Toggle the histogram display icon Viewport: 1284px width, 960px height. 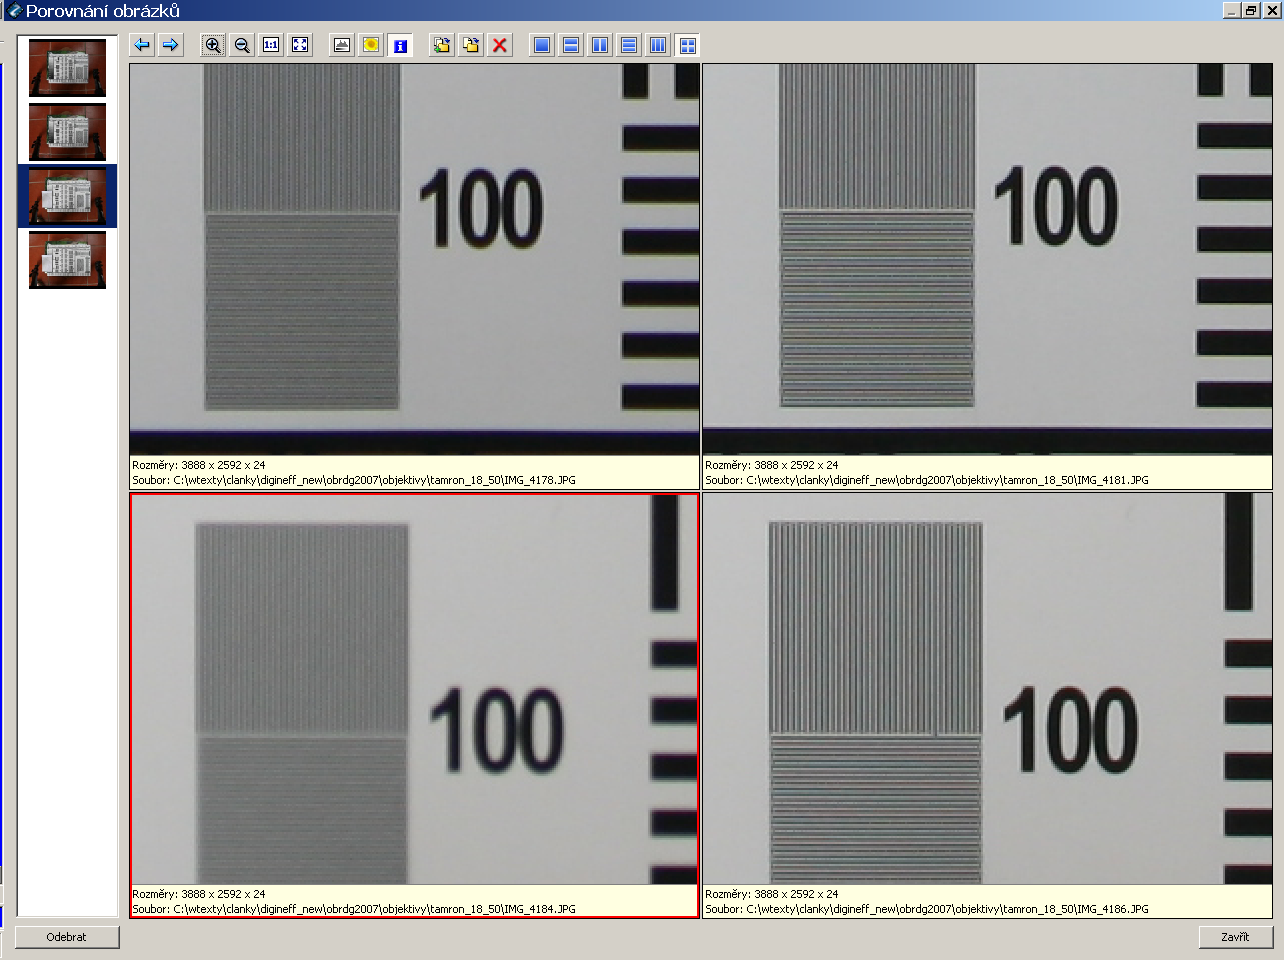(342, 45)
